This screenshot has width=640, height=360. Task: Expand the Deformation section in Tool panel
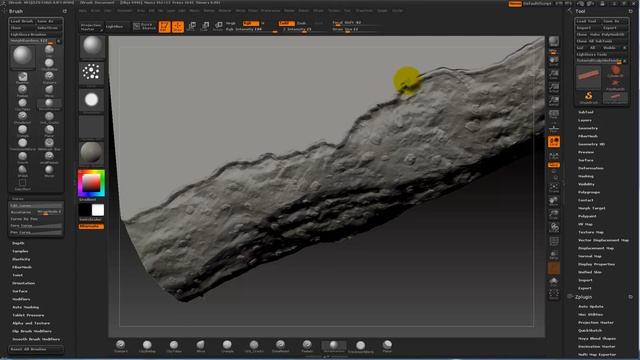pos(591,168)
